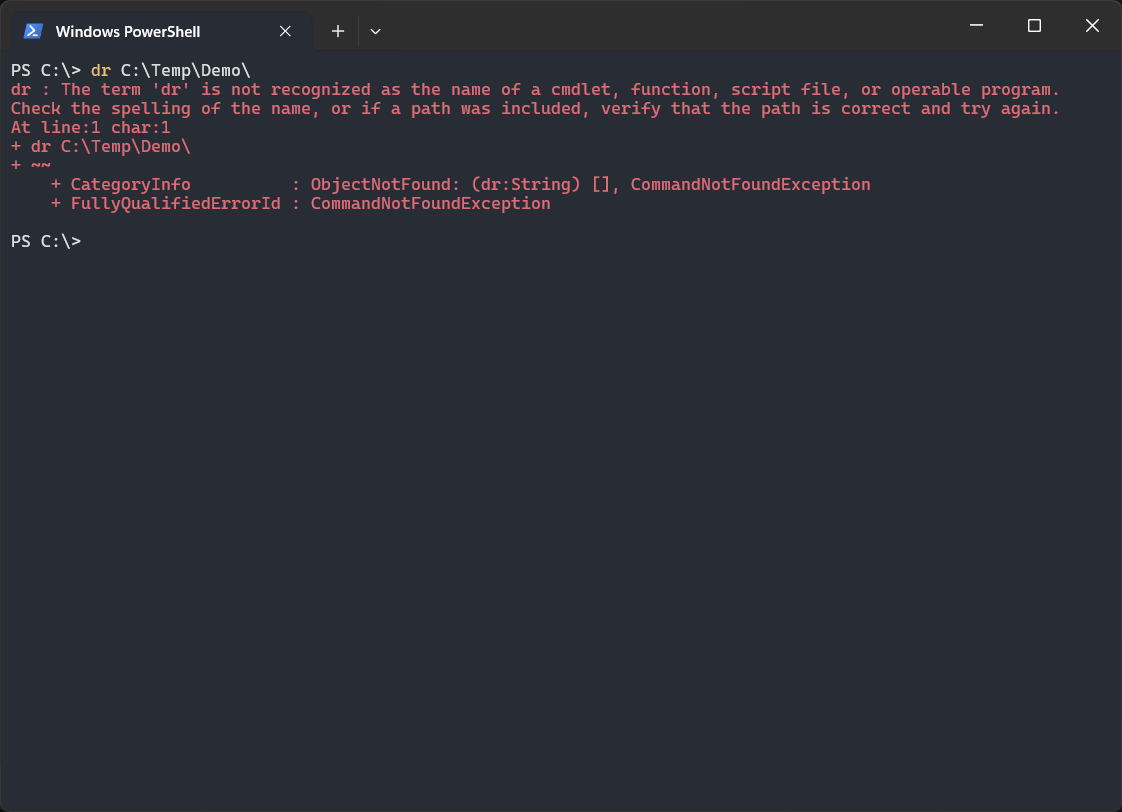Click the '+ dr C:\Temp\Demo\' echoed line

click(x=100, y=147)
